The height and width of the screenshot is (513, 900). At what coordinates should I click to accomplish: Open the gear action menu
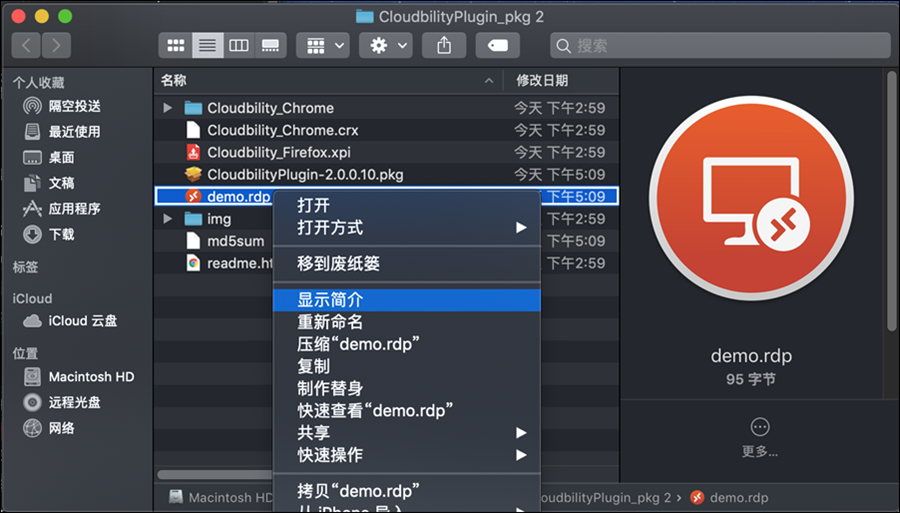point(386,45)
